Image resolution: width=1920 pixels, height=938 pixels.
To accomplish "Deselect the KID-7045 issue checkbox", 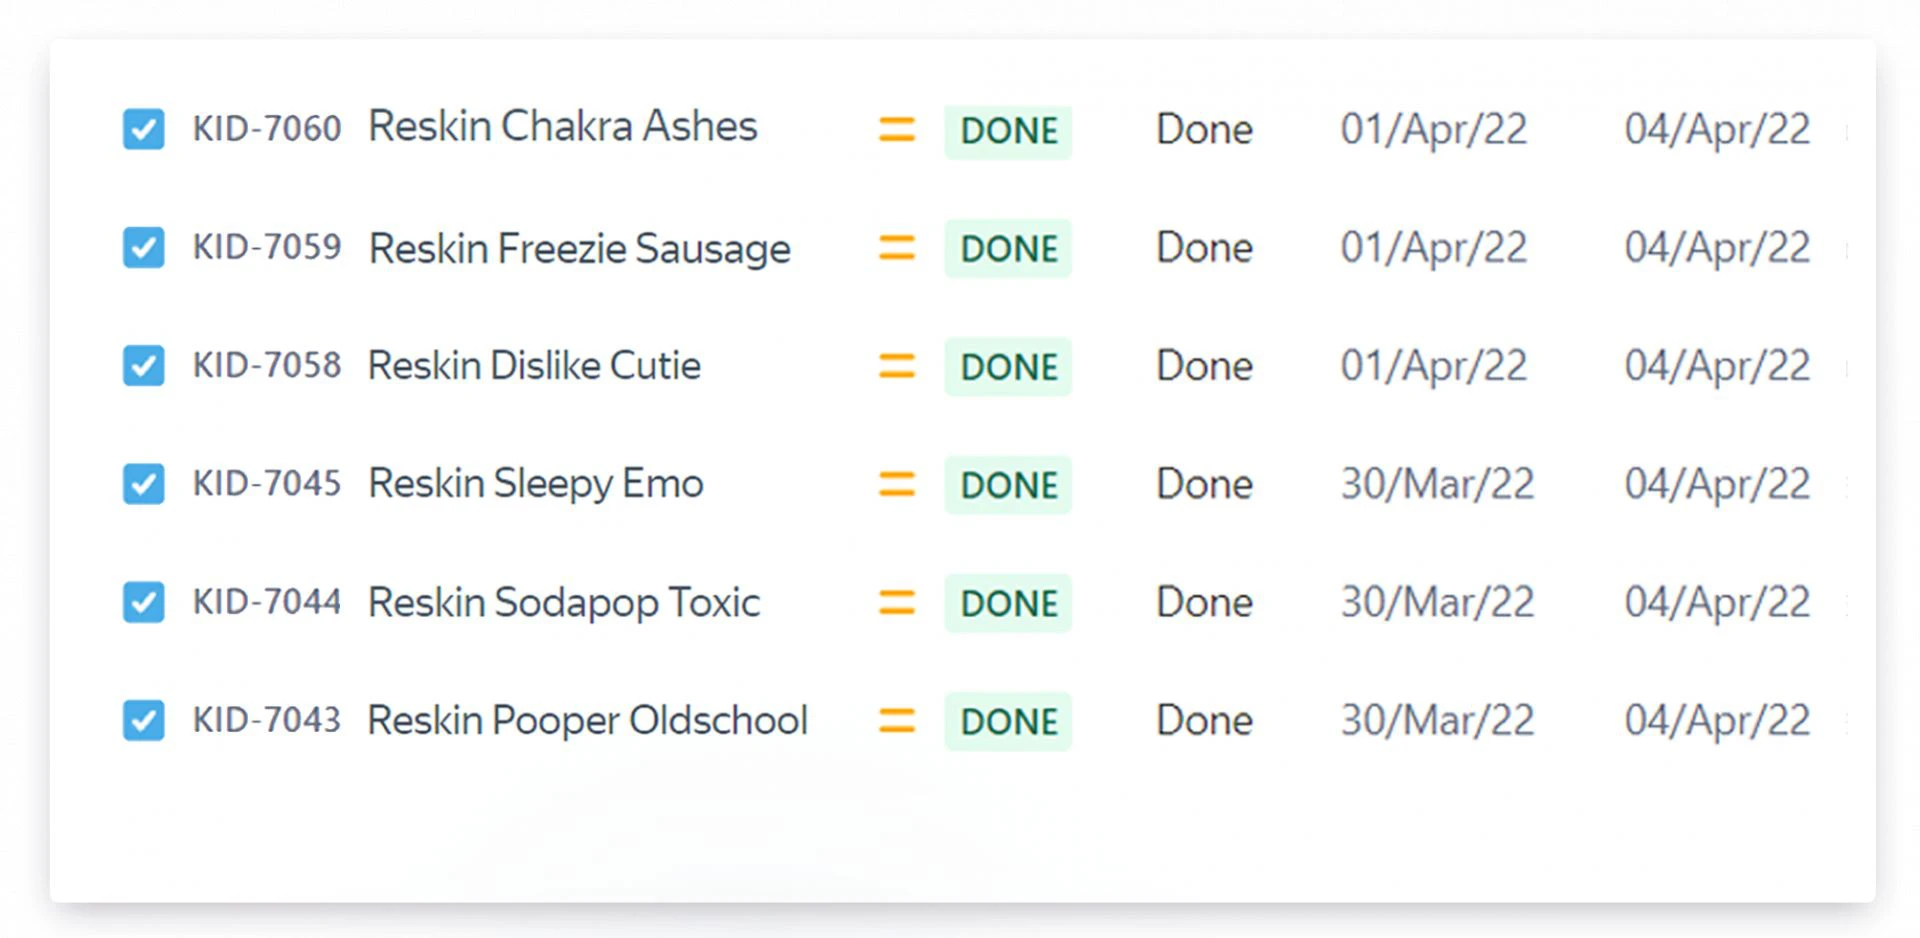I will [x=144, y=484].
